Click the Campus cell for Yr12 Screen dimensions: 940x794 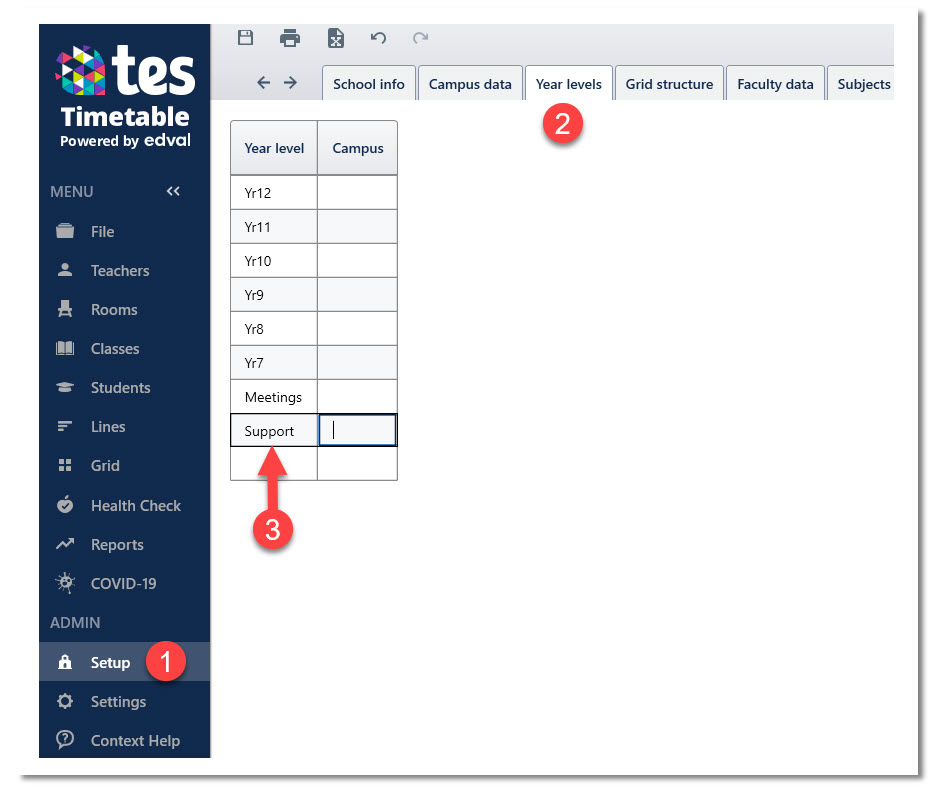click(357, 193)
